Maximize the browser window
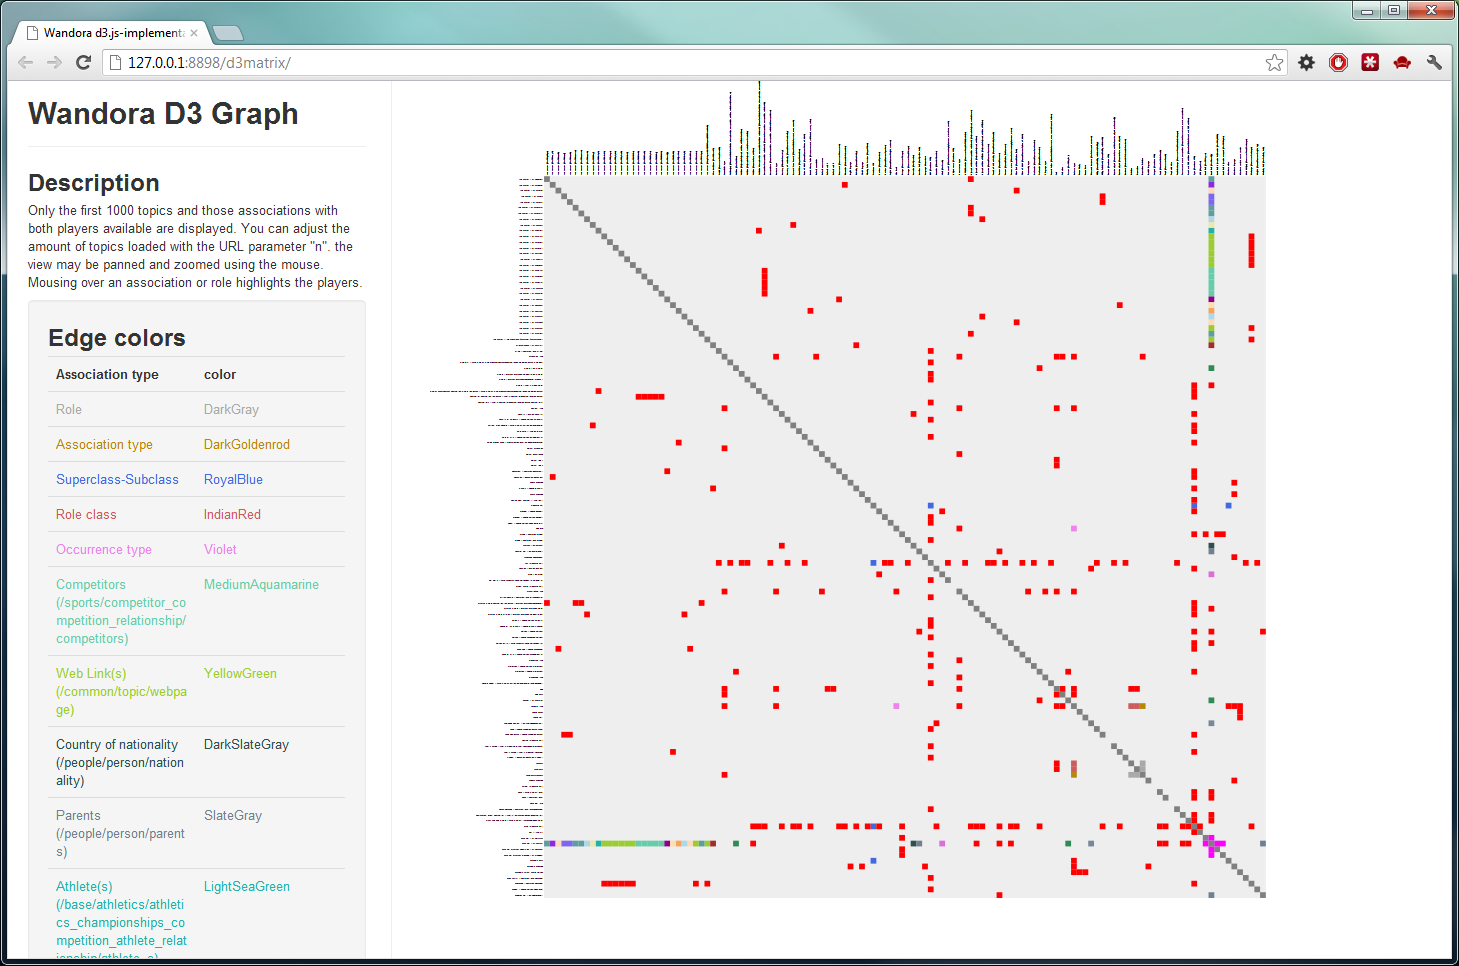 [1394, 10]
